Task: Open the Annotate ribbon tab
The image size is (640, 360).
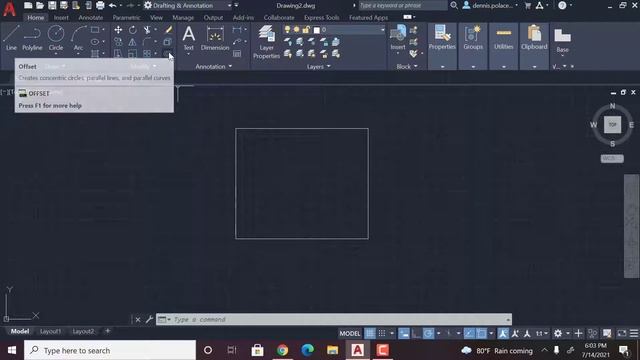Action: (91, 18)
